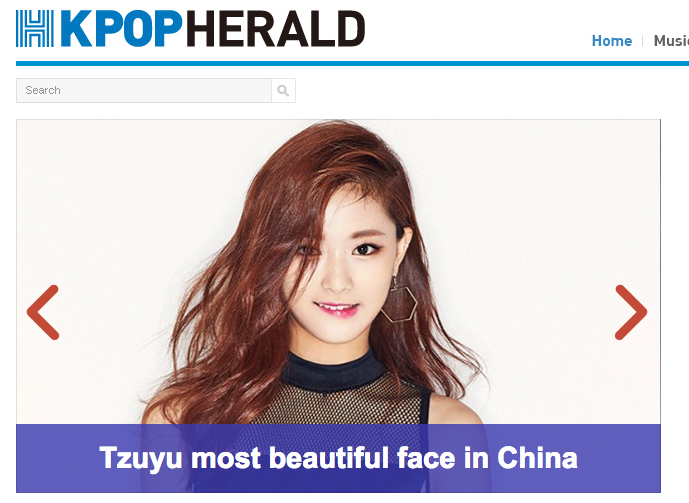Click the magnifying glass search icon
The height and width of the screenshot is (503, 689).
[283, 90]
